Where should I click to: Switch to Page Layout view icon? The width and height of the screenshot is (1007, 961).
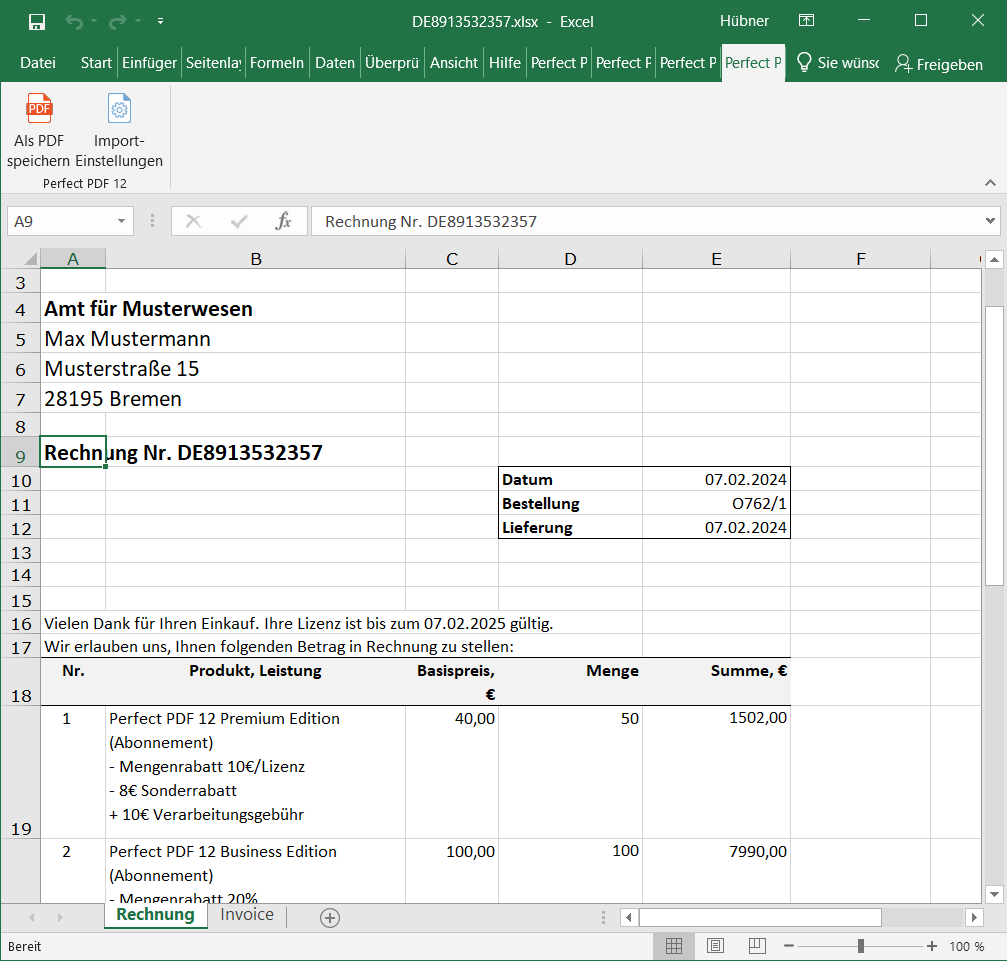[x=714, y=946]
